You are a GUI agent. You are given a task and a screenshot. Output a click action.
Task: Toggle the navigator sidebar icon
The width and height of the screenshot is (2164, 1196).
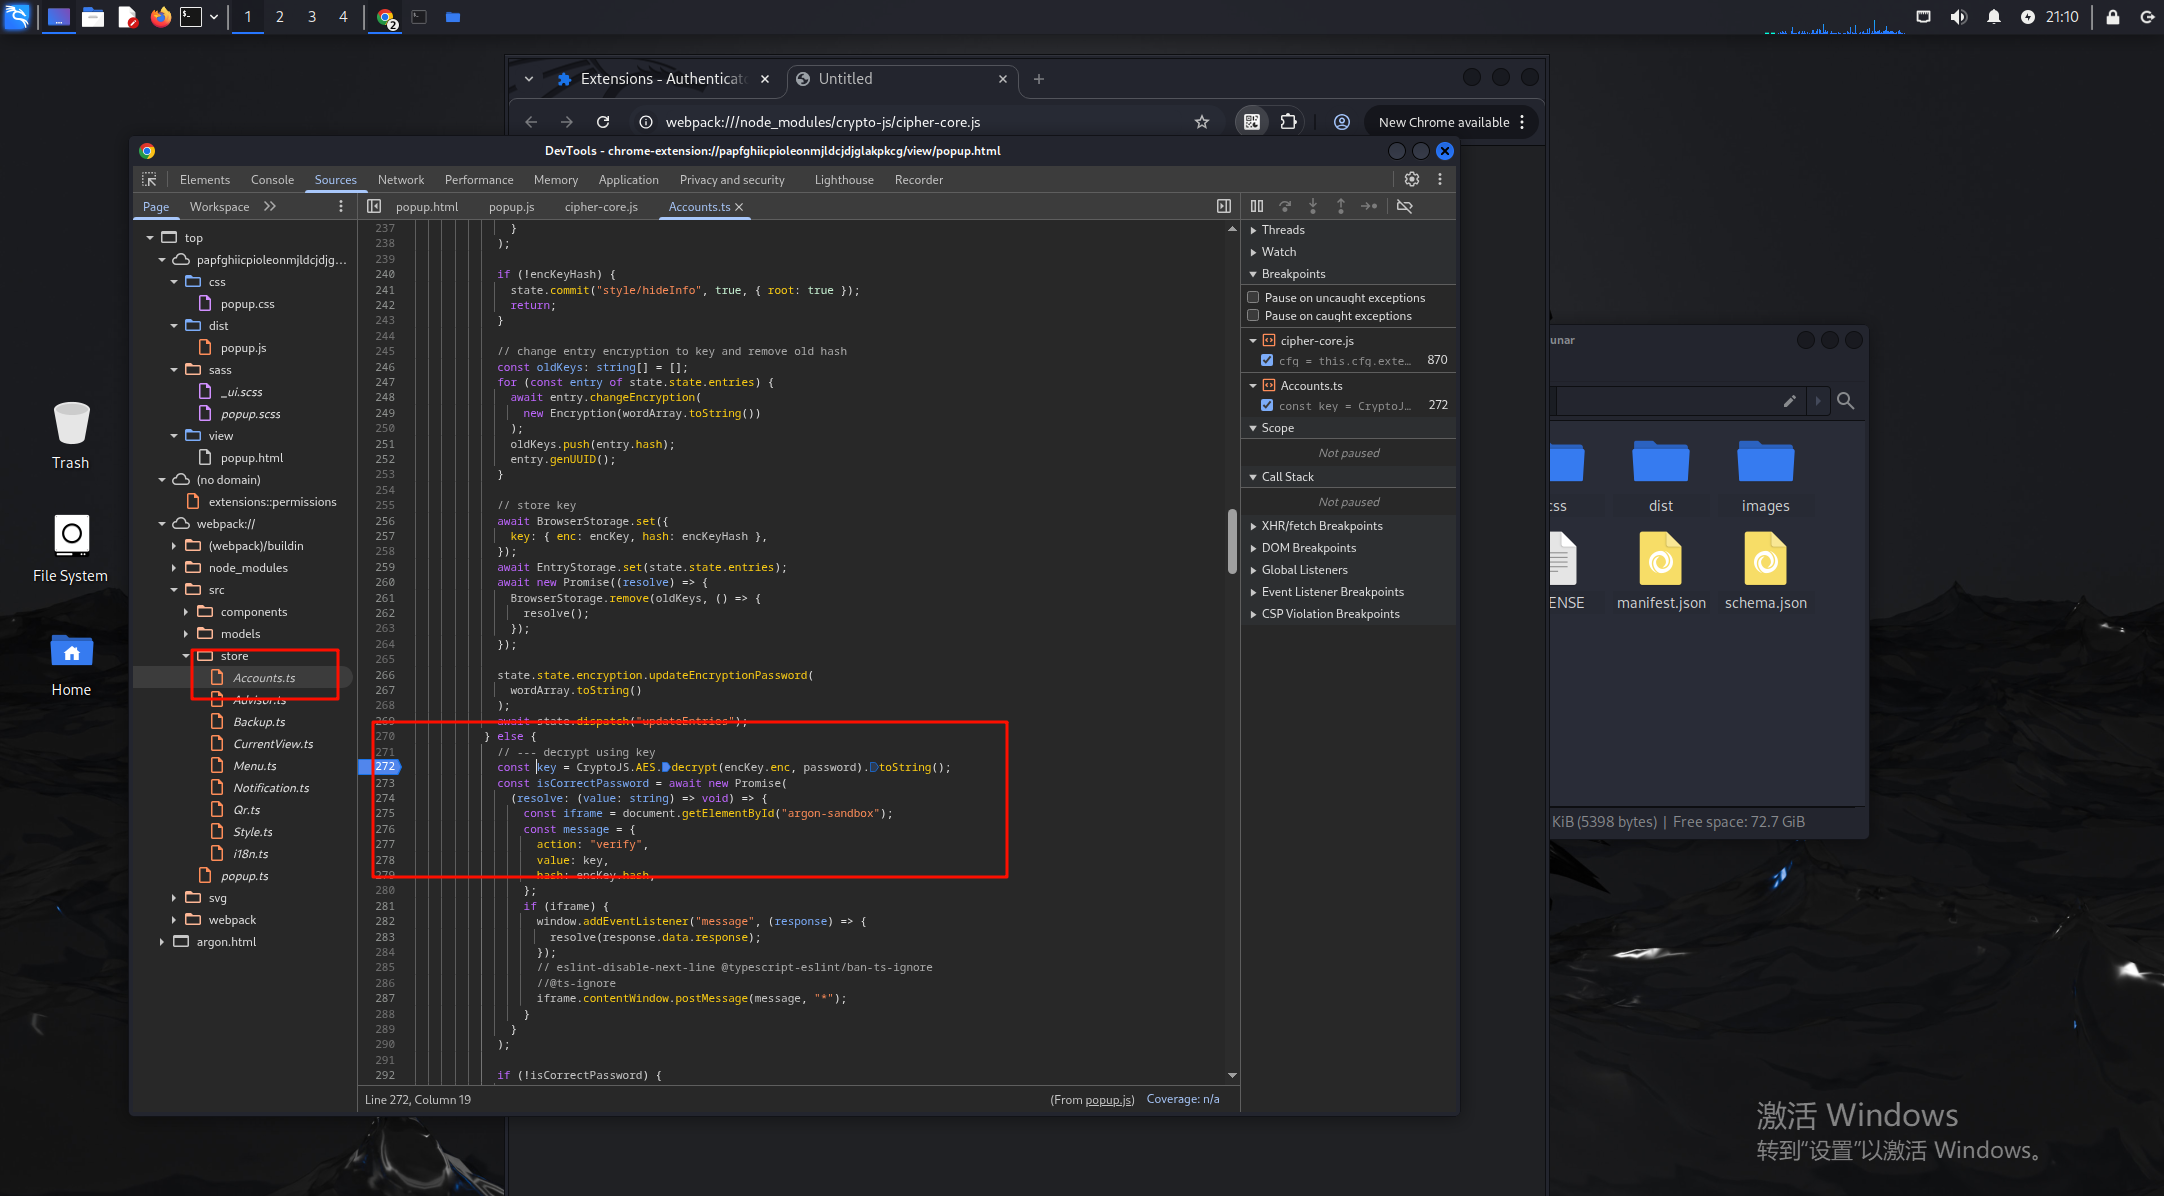click(374, 206)
